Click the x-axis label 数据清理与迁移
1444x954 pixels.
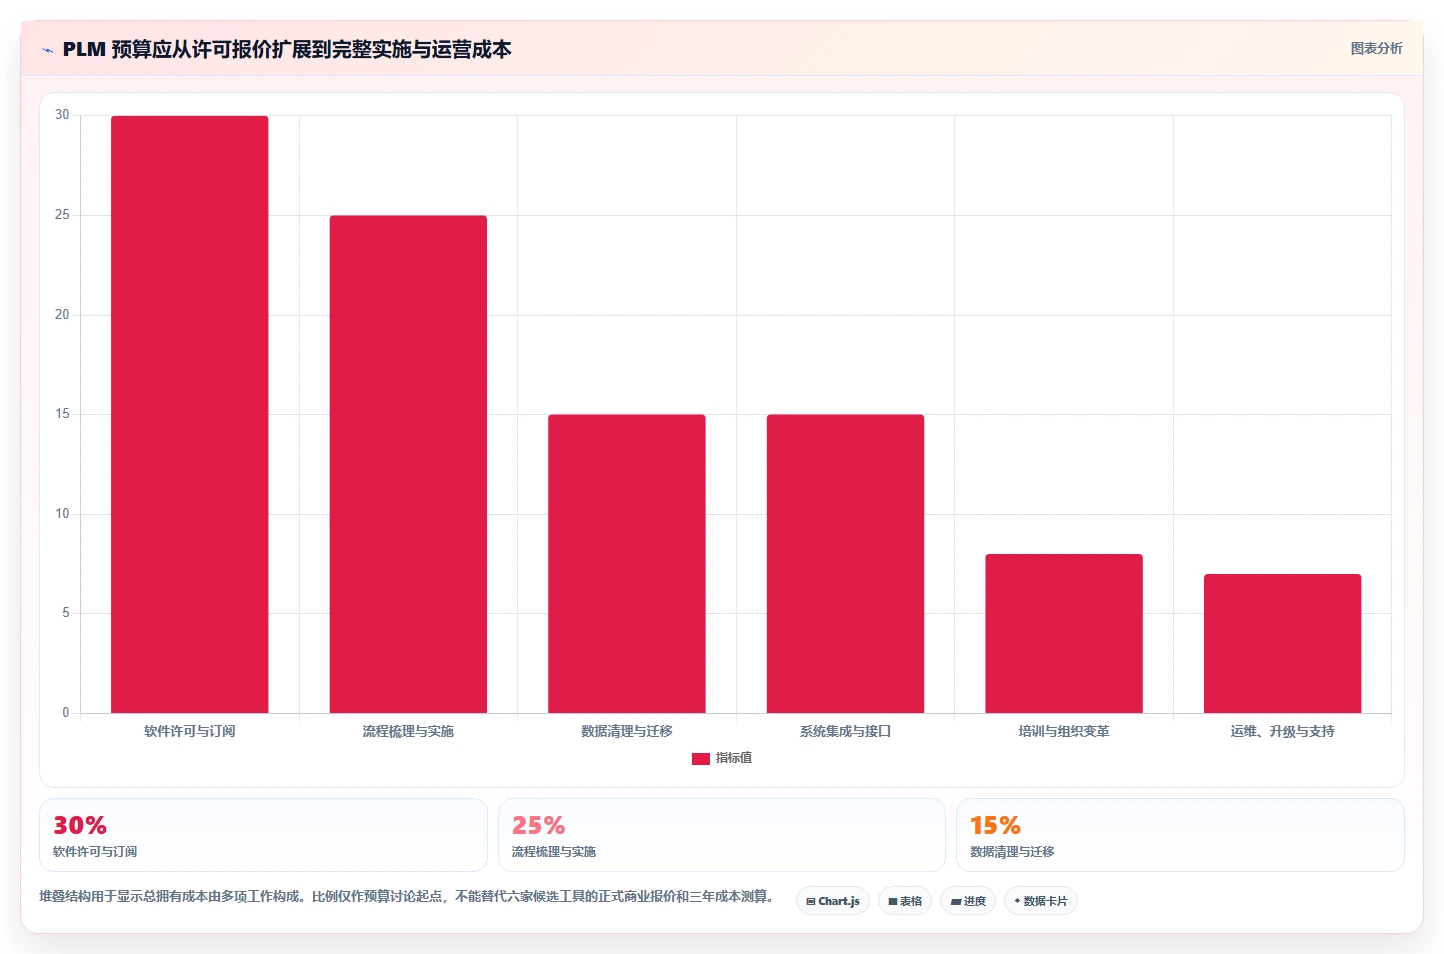(627, 731)
